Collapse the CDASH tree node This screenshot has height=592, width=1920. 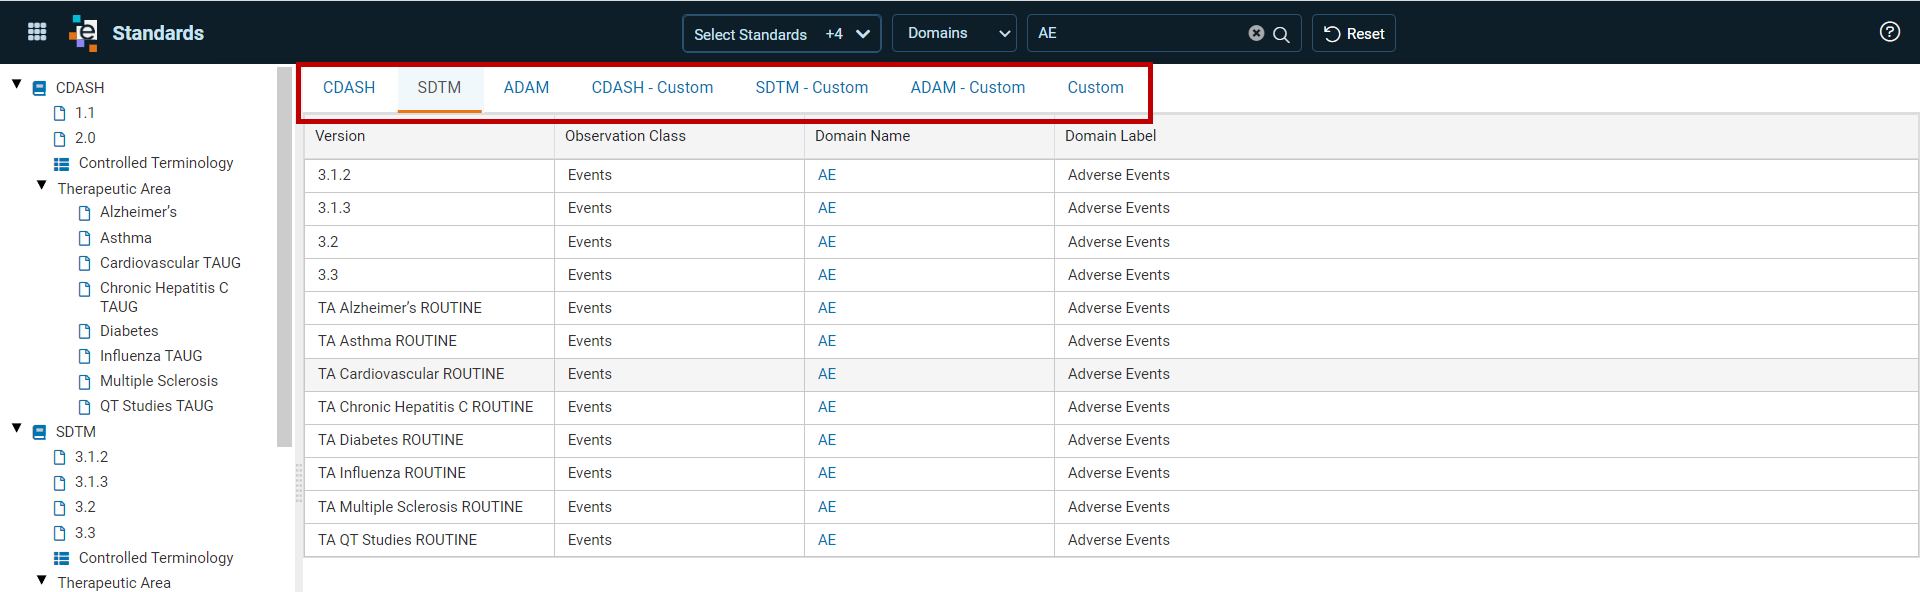[16, 85]
